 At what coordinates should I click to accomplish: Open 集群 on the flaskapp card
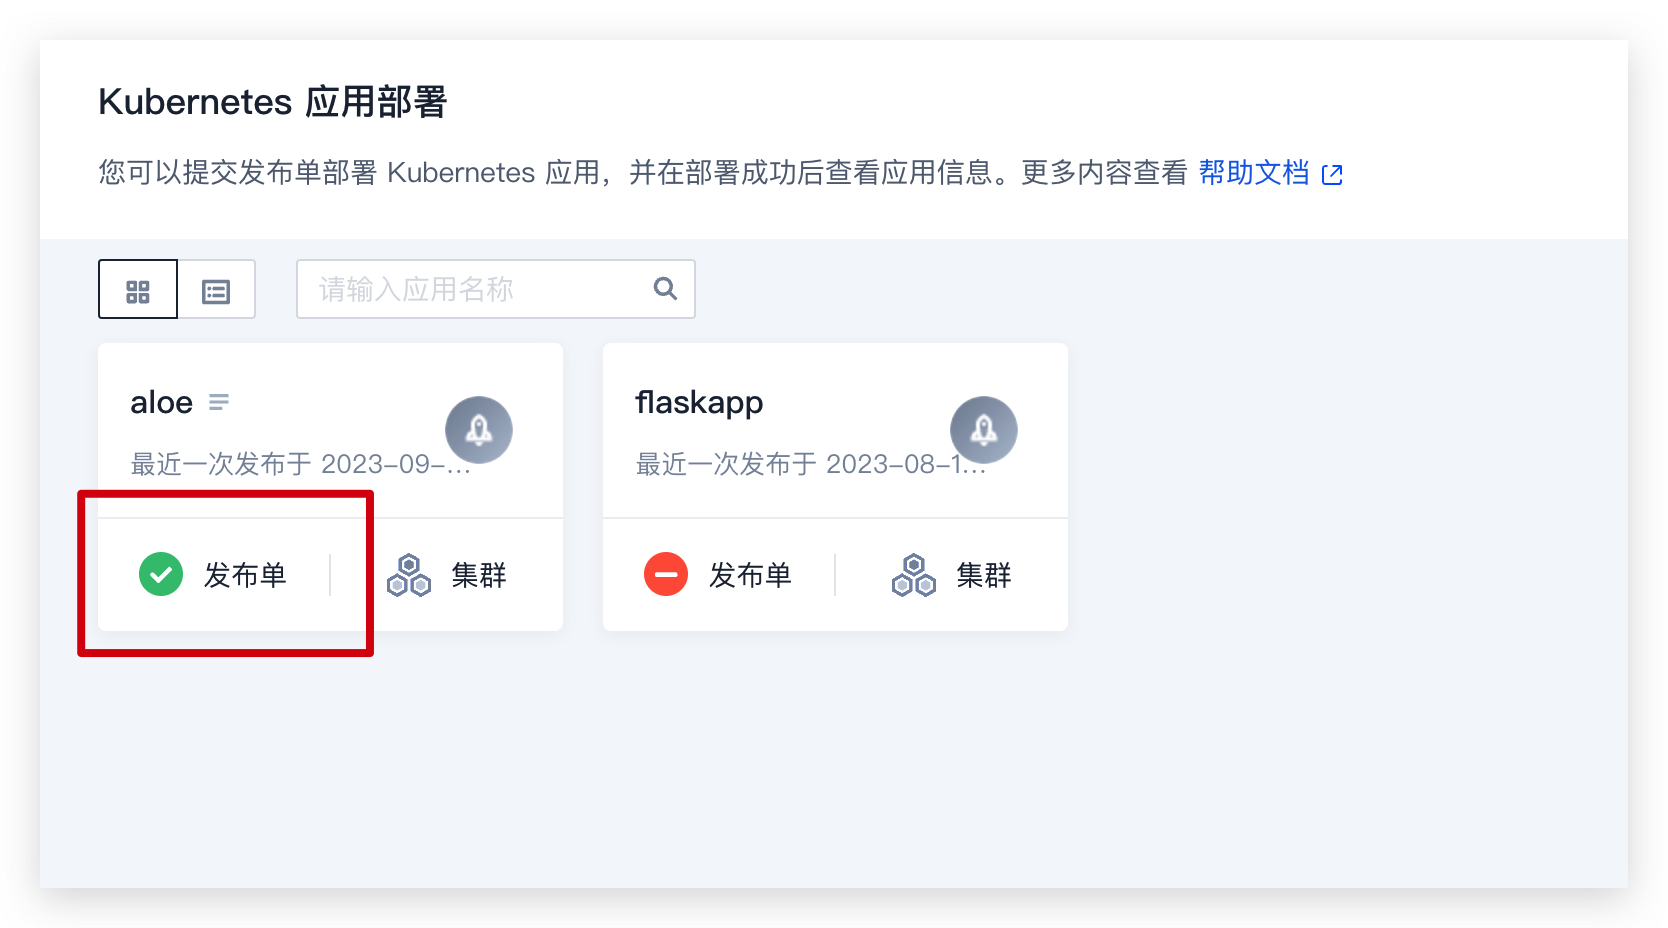coord(984,575)
